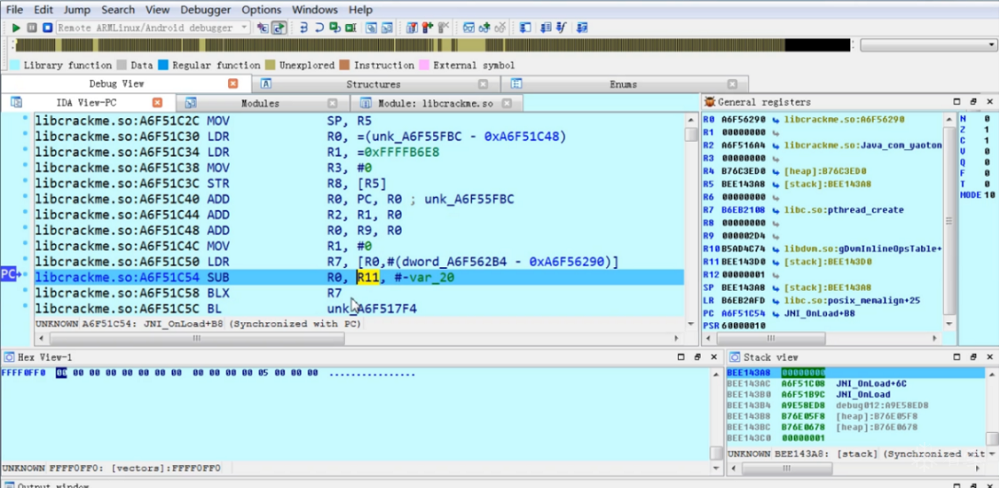1000x488 pixels.
Task: Click the Enums tab icon
Action: (517, 84)
